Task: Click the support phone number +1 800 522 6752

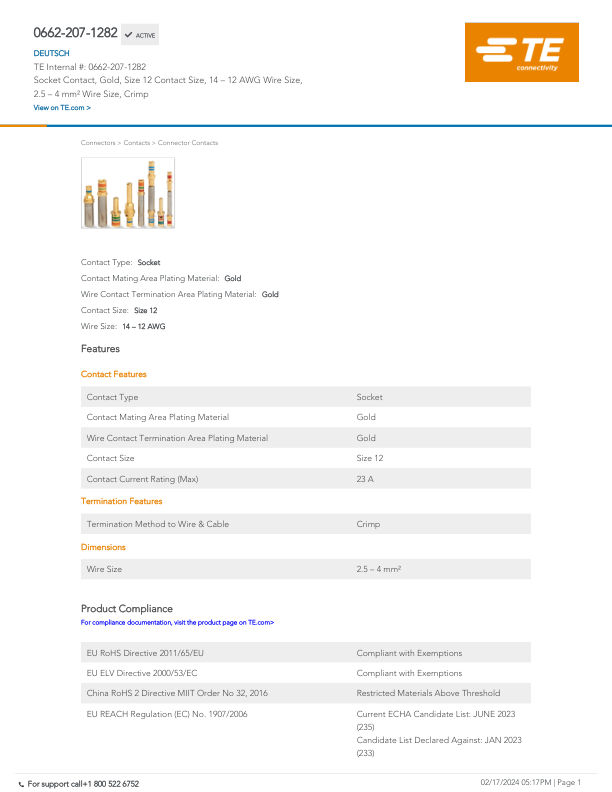Action: [x=111, y=784]
